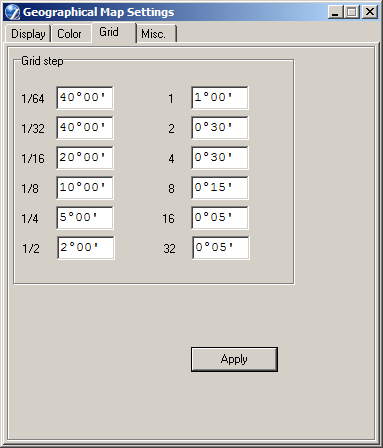The width and height of the screenshot is (383, 448).
Task: Click the globe application icon in title bar
Action: click(x=12, y=12)
